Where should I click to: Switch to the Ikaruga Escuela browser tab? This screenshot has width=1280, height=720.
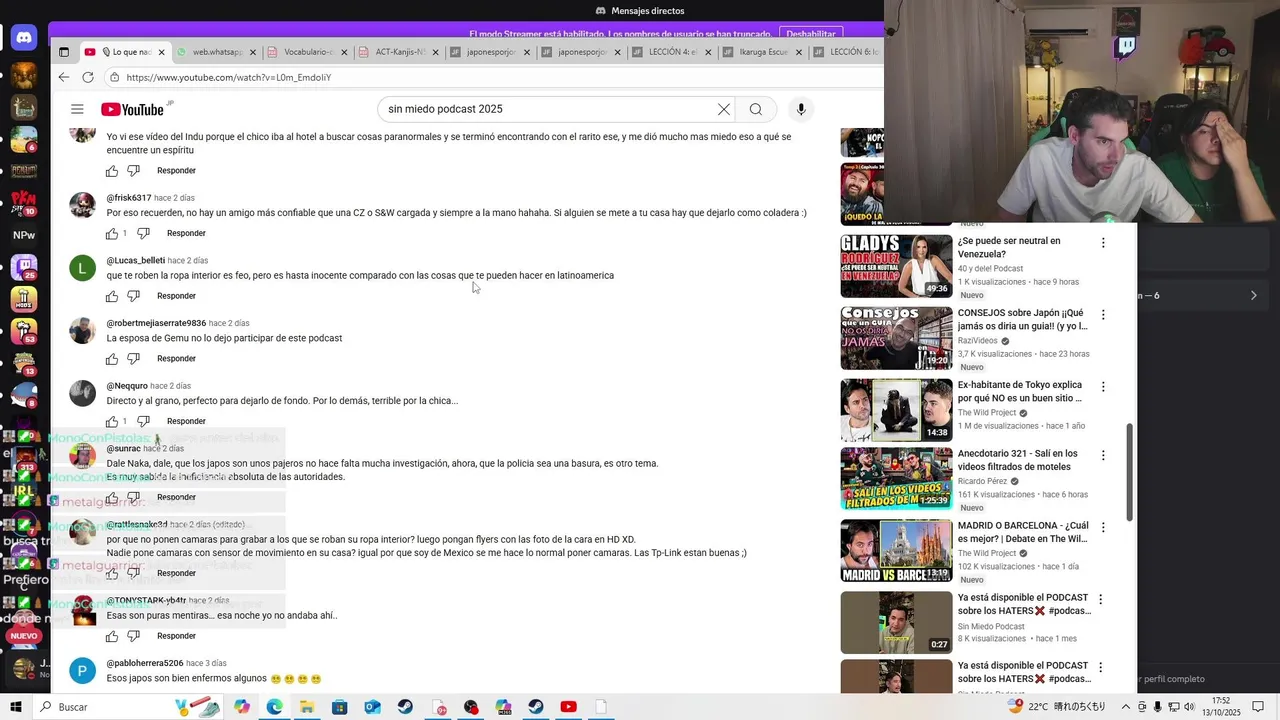click(x=764, y=52)
